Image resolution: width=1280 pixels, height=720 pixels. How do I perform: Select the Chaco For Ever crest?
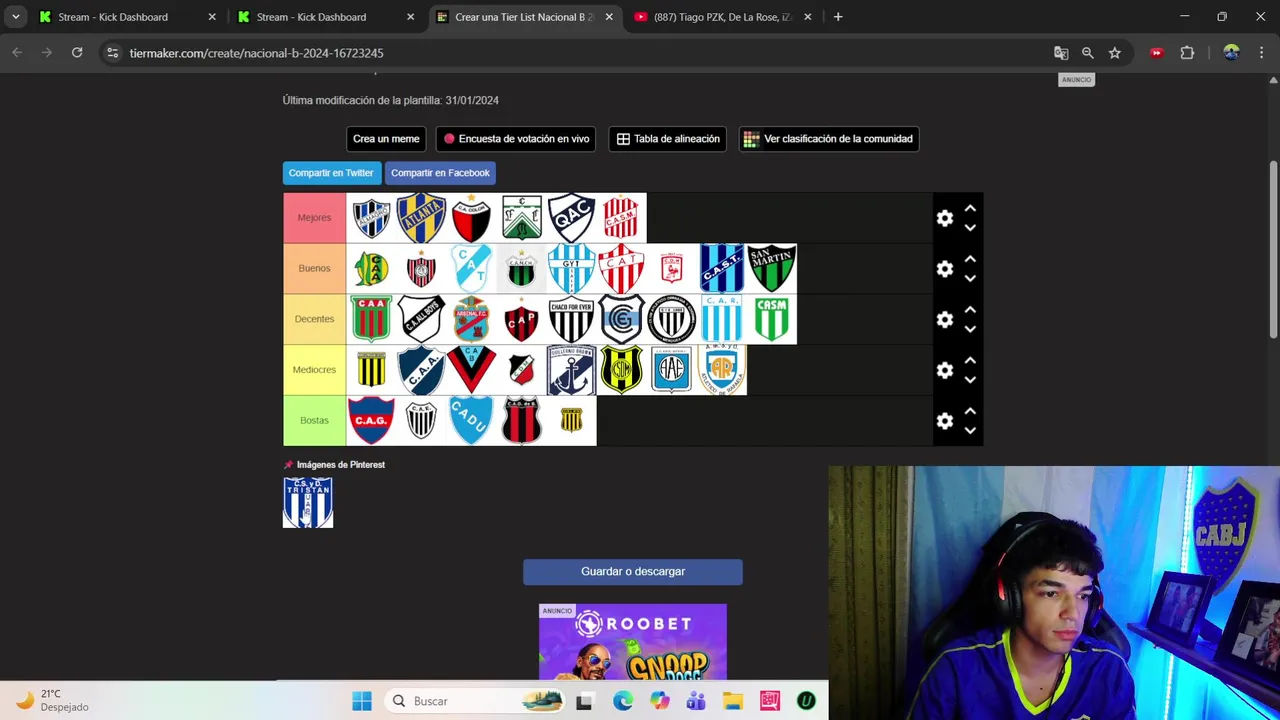click(571, 319)
